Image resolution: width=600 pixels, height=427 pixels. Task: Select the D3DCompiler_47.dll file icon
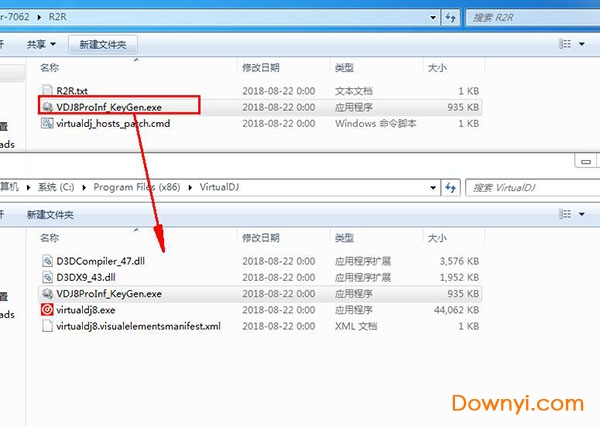(x=47, y=260)
